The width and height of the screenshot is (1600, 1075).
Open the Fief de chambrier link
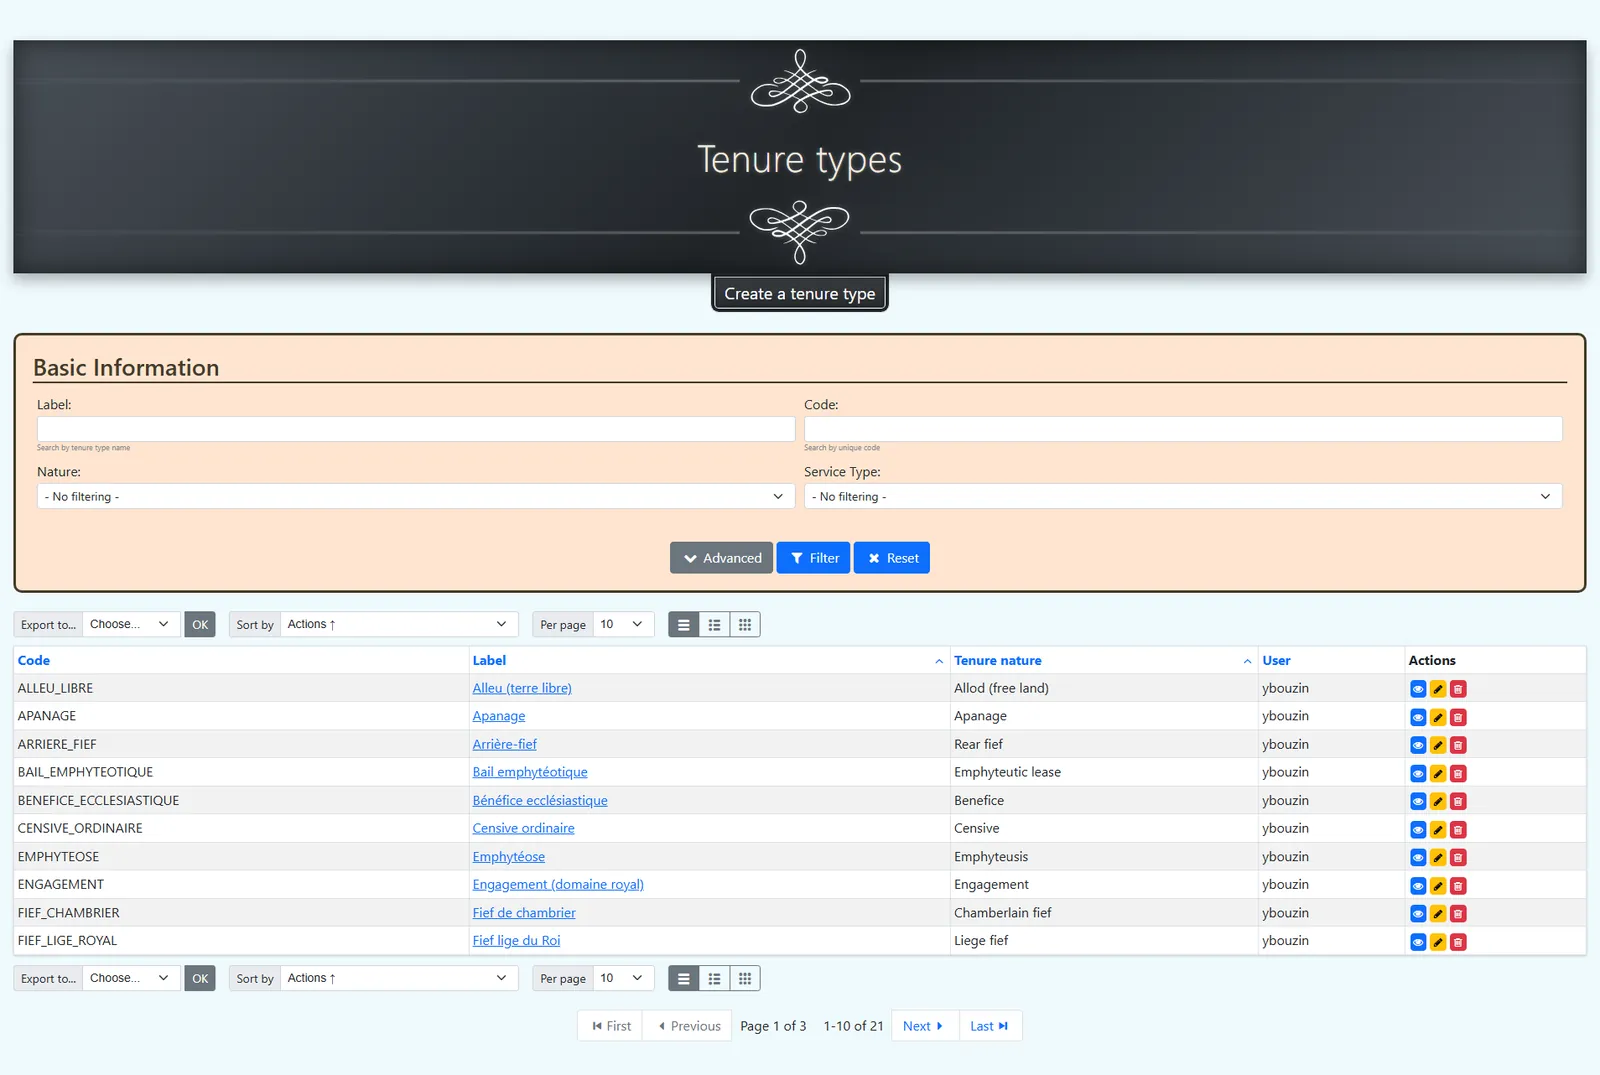(x=524, y=913)
